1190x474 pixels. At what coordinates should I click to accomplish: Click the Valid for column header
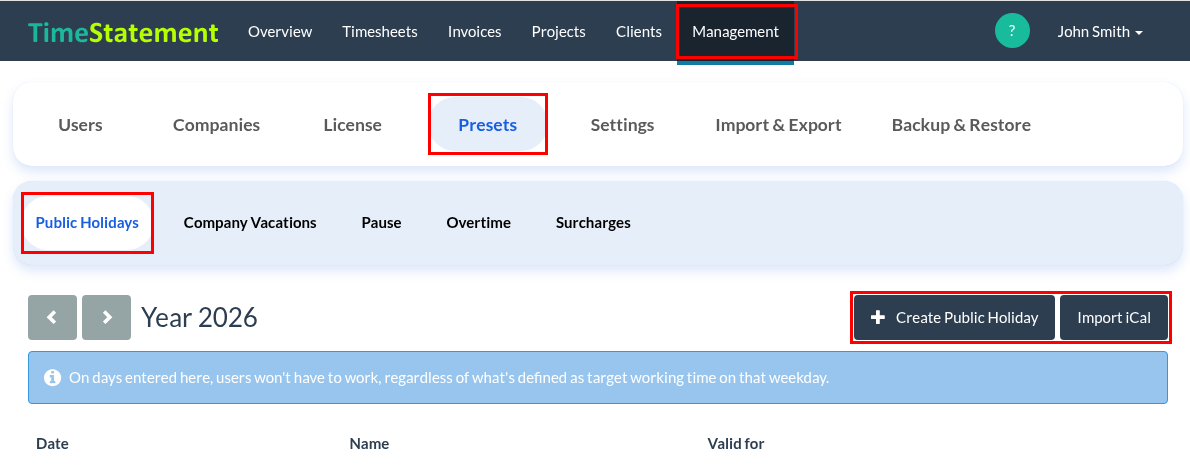tap(735, 444)
